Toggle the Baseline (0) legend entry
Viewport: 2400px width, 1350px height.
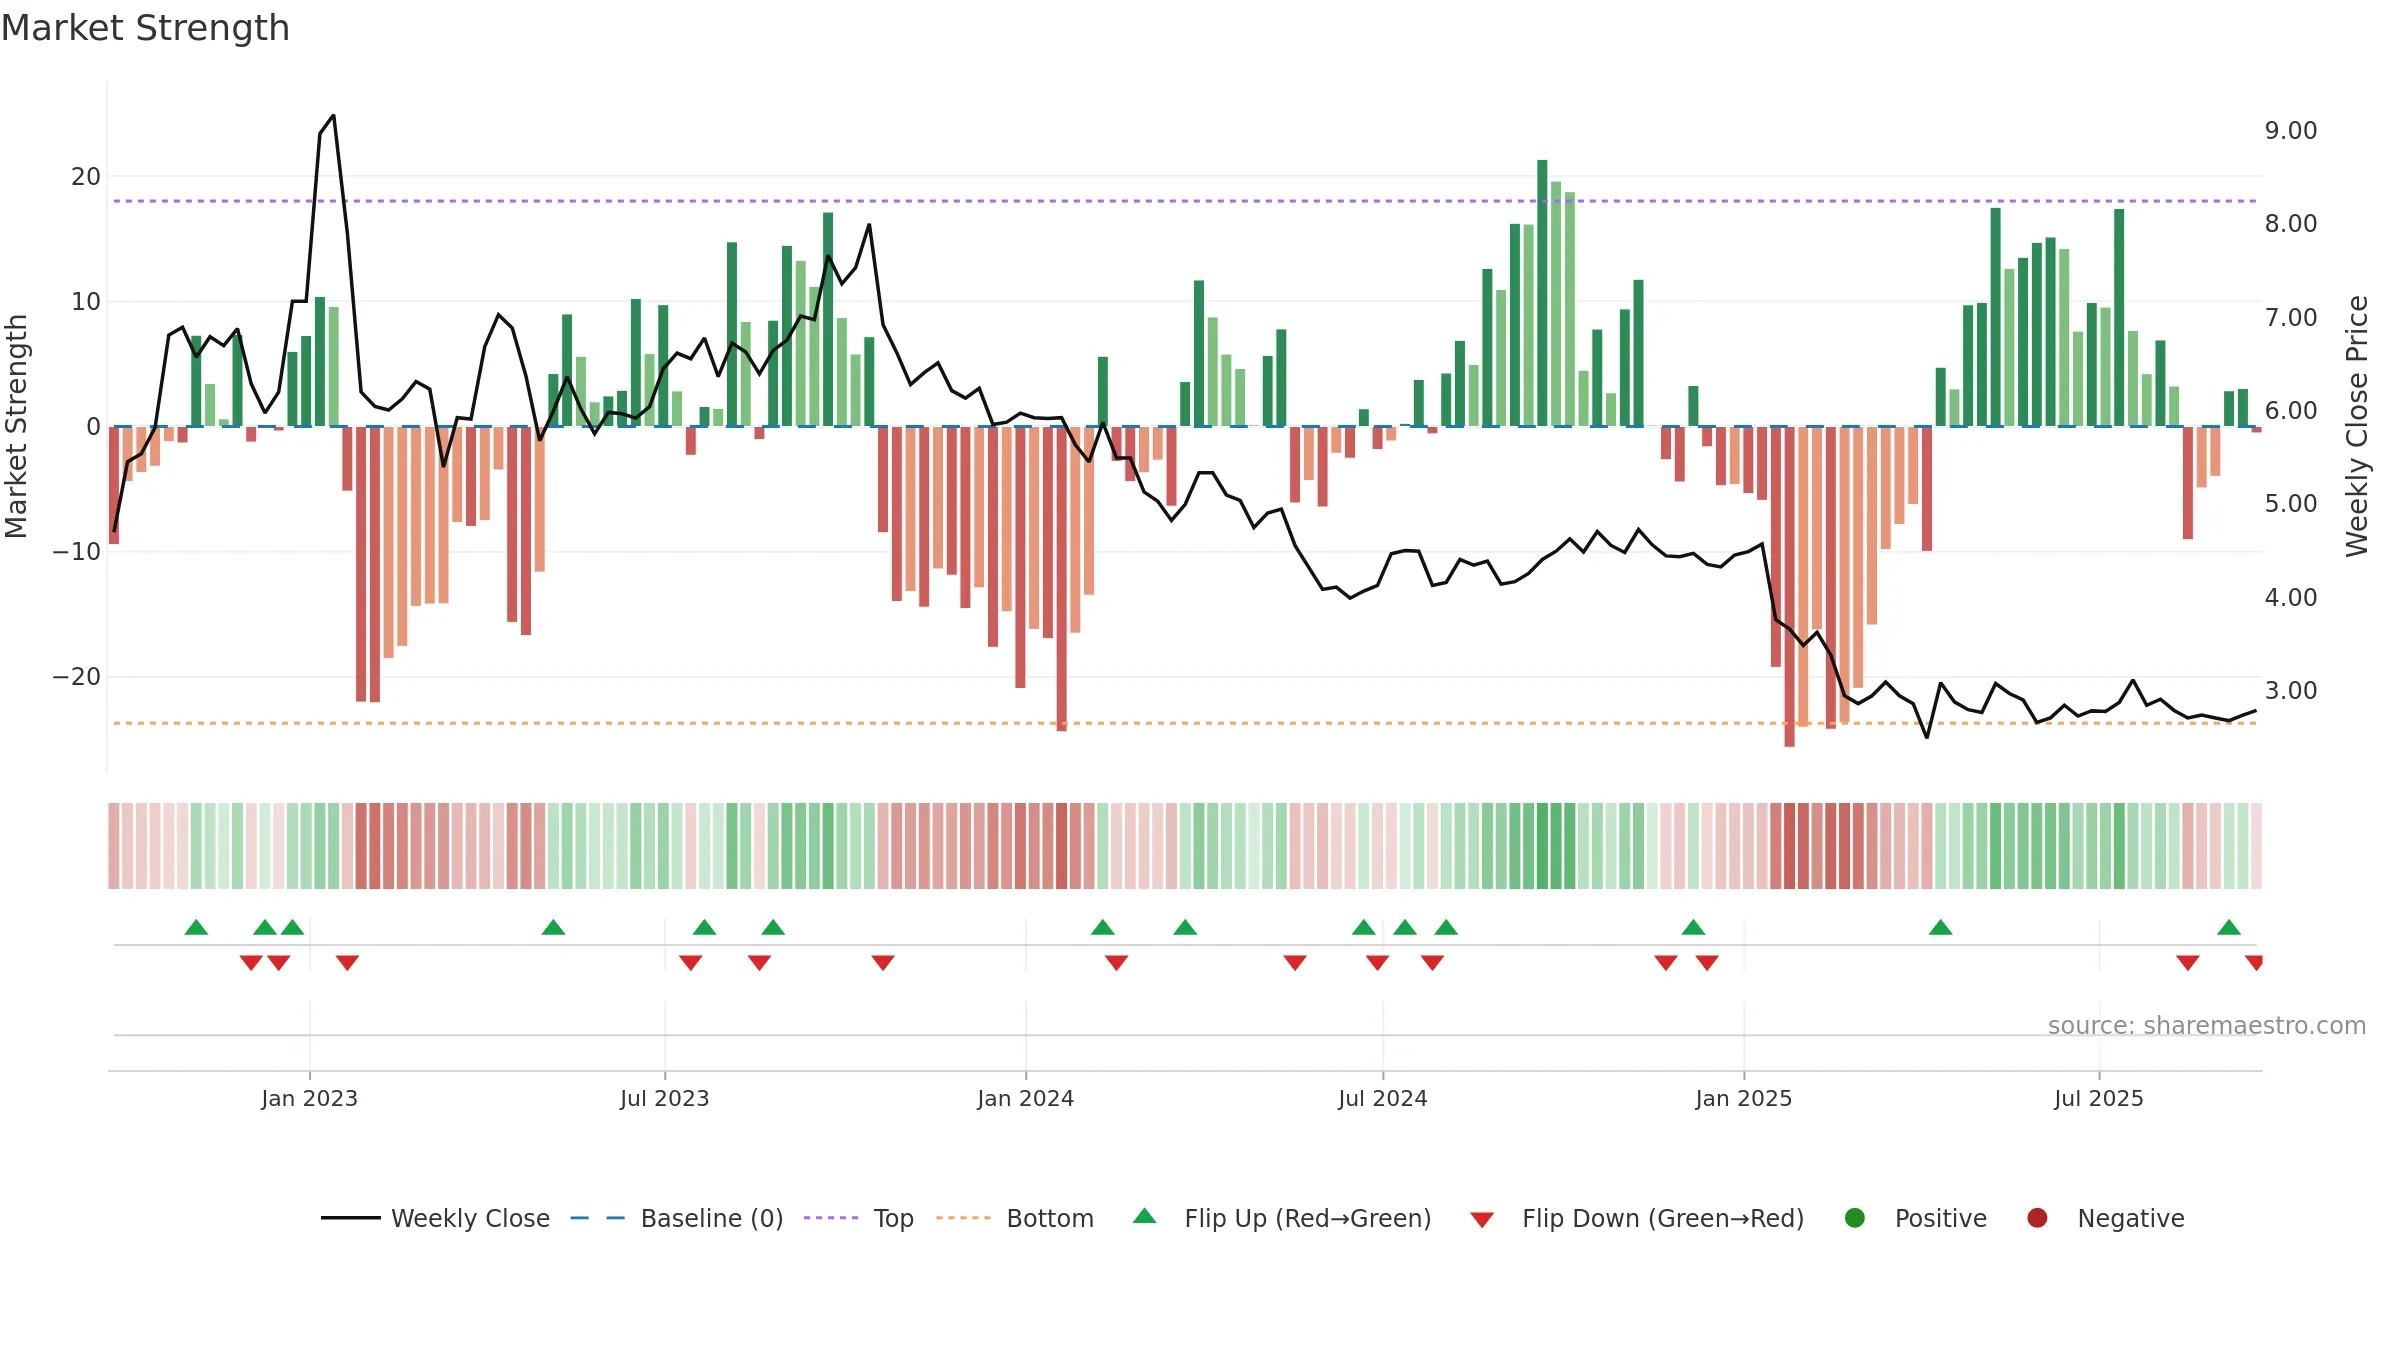point(677,1218)
